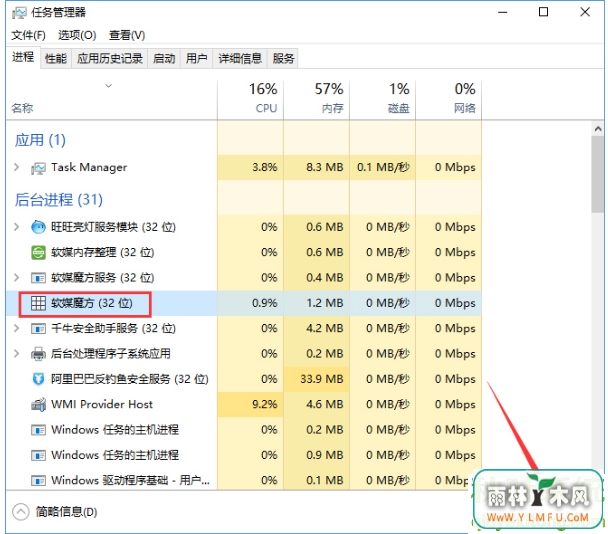Click the 9.2% CPU cell

[250, 404]
